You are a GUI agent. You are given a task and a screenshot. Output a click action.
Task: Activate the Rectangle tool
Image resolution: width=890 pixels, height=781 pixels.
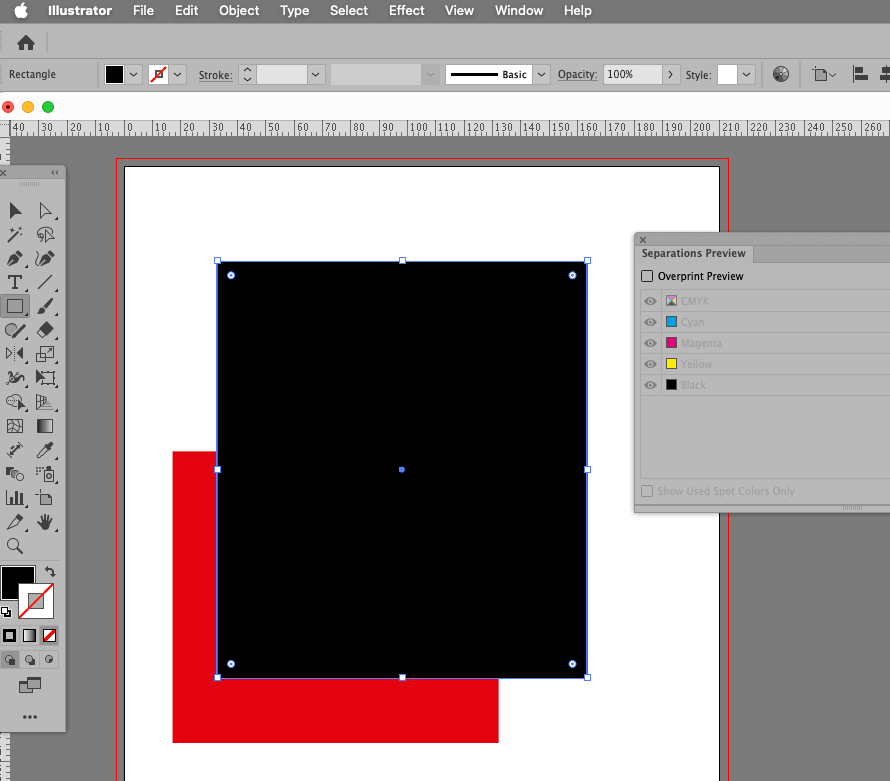pos(16,306)
